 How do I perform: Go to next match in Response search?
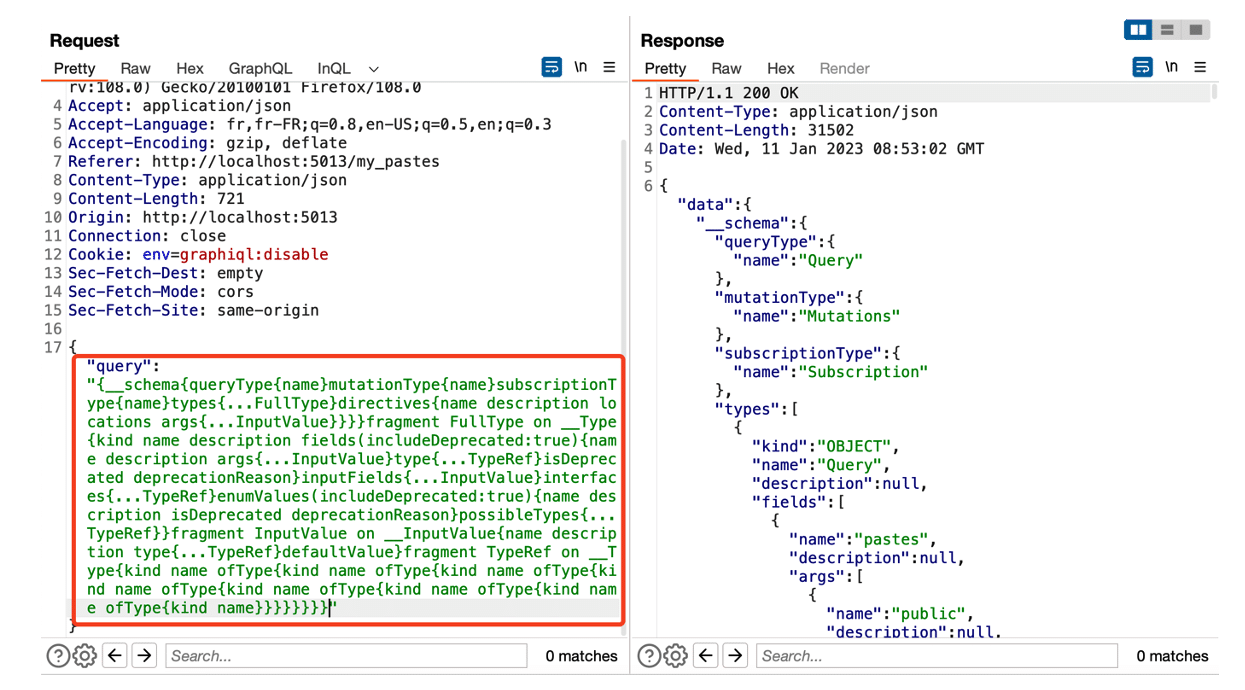(x=735, y=656)
